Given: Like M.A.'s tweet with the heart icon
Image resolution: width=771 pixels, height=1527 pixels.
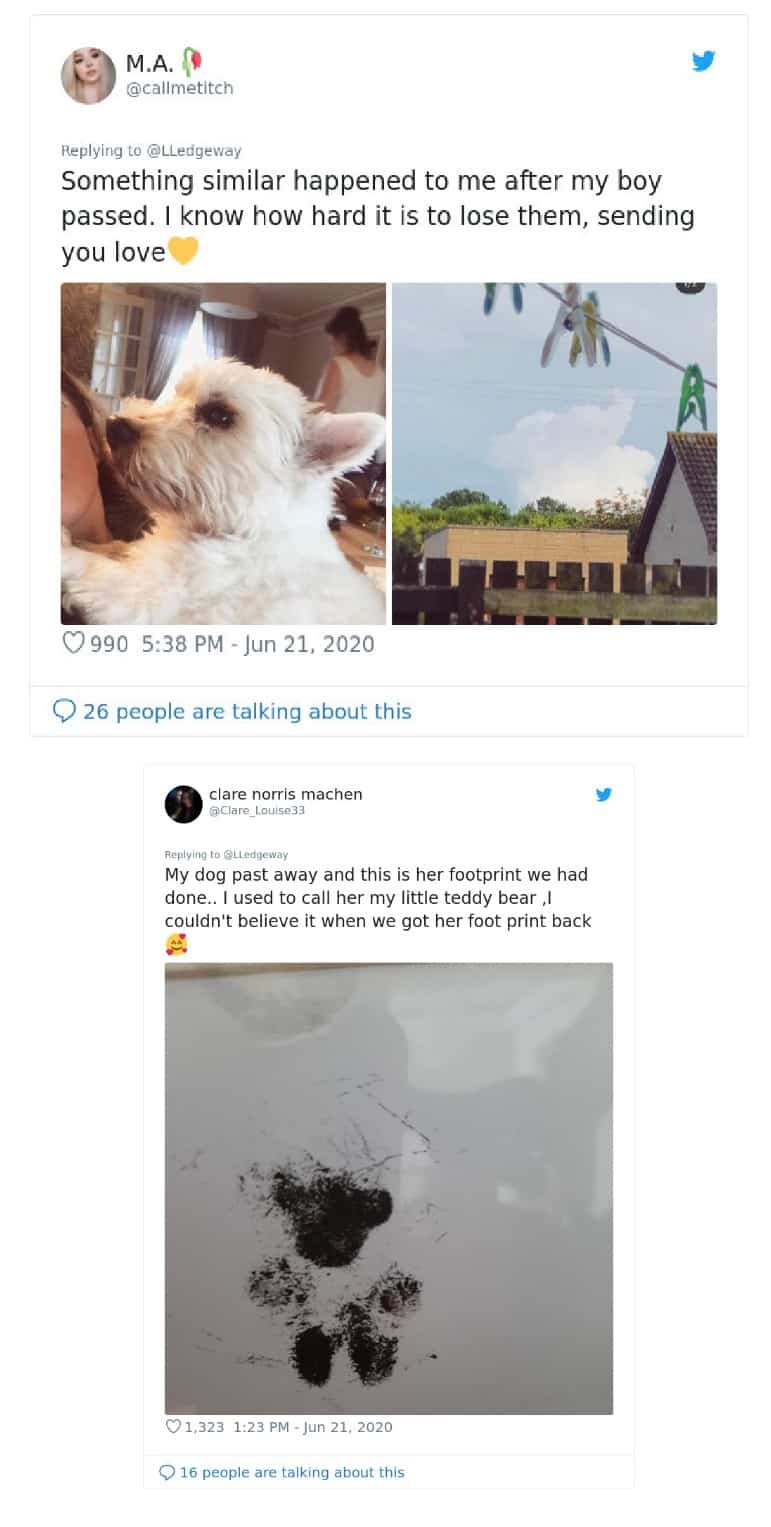Looking at the screenshot, I should point(73,644).
